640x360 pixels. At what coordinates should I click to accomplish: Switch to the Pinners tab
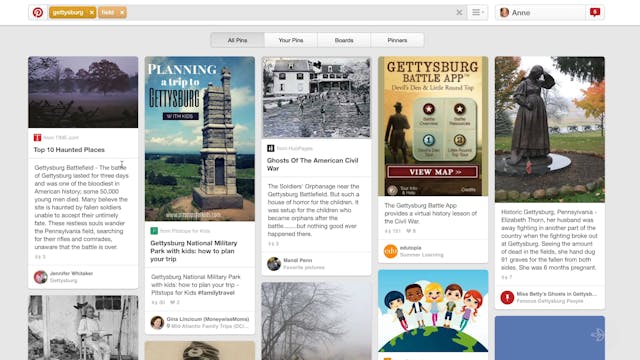(397, 40)
